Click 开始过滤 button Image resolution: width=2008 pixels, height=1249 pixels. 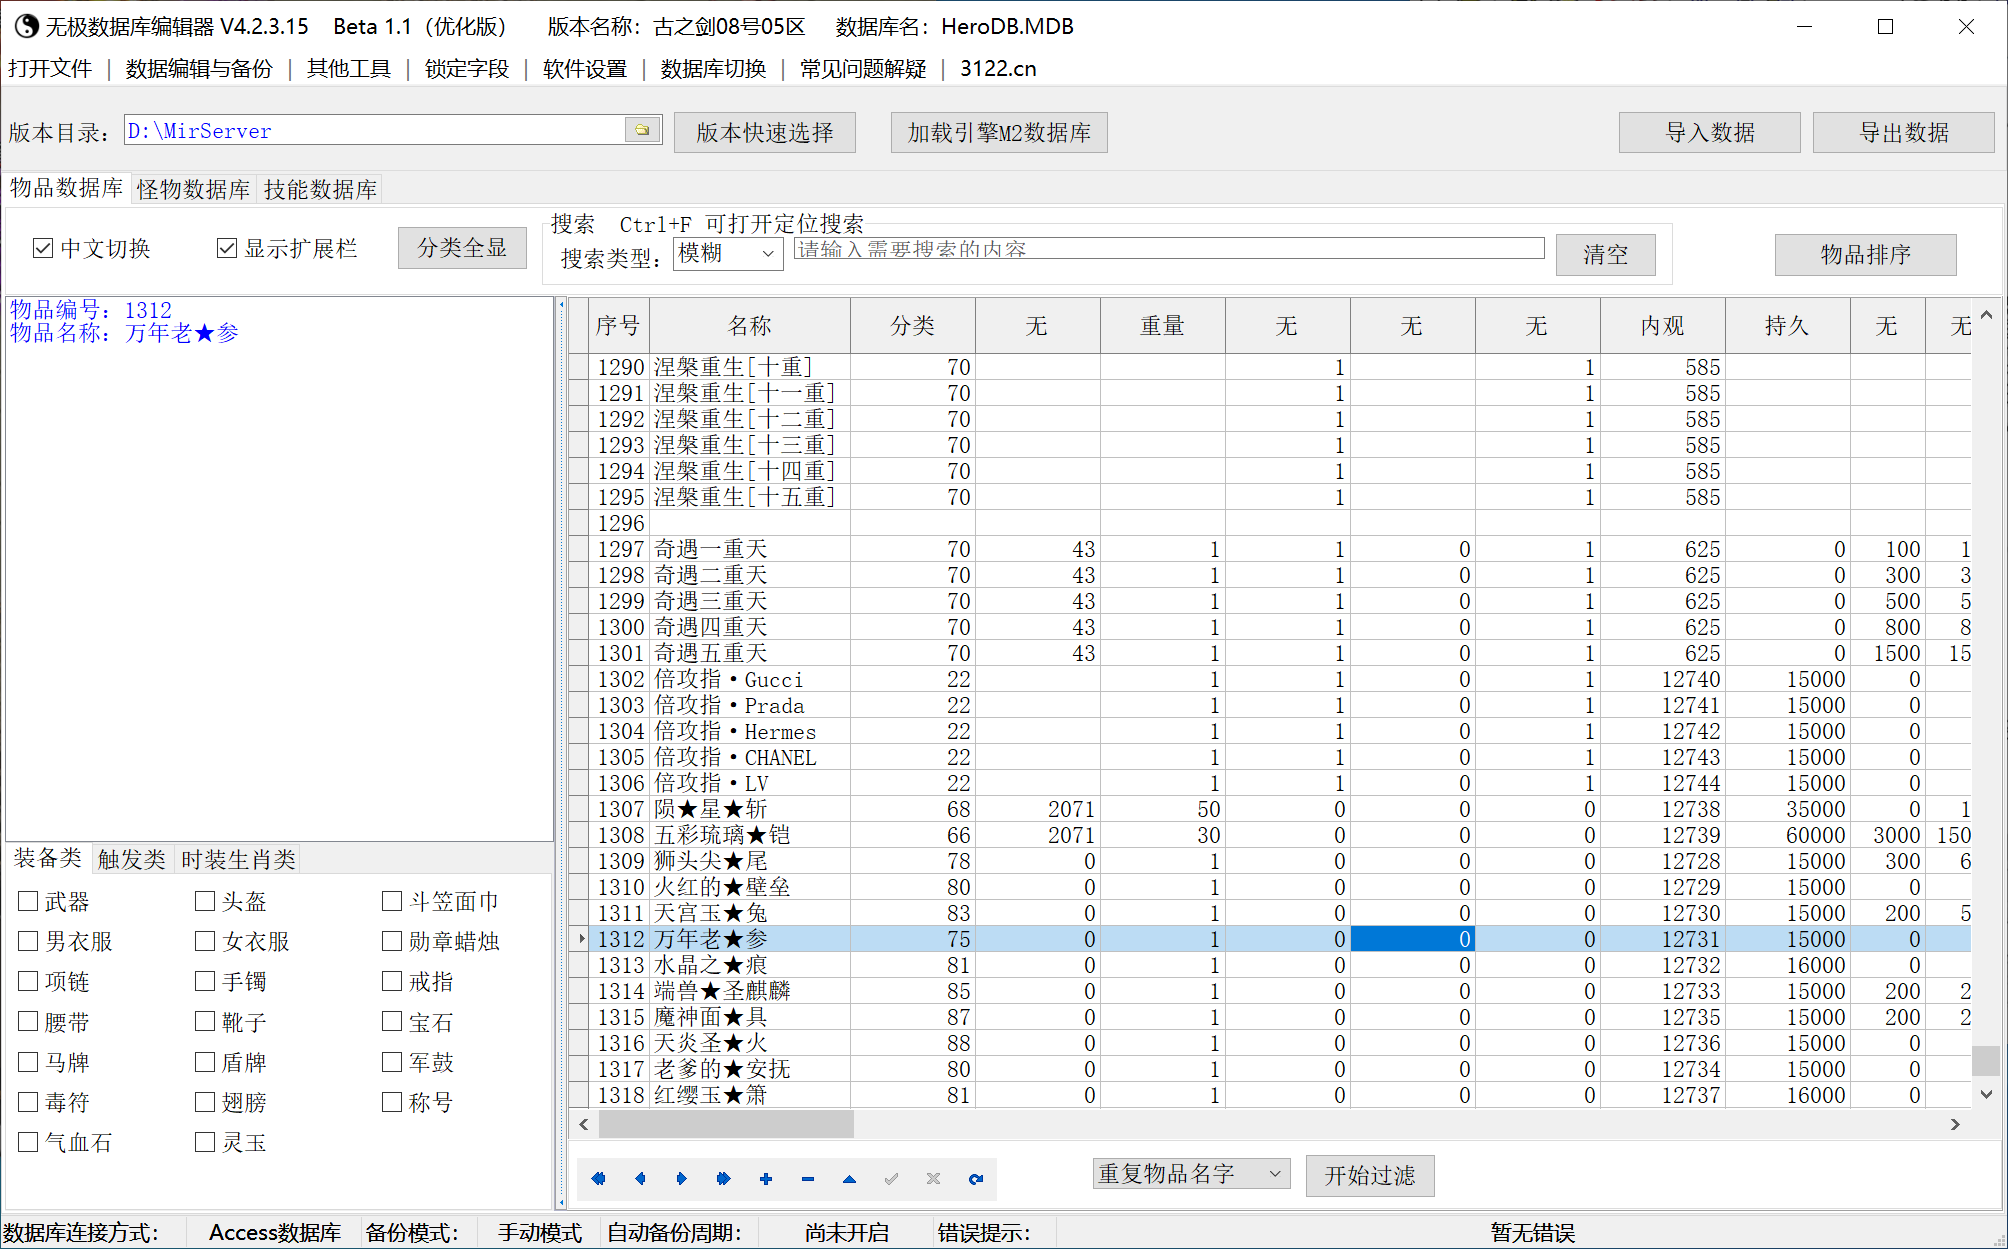(1370, 1175)
